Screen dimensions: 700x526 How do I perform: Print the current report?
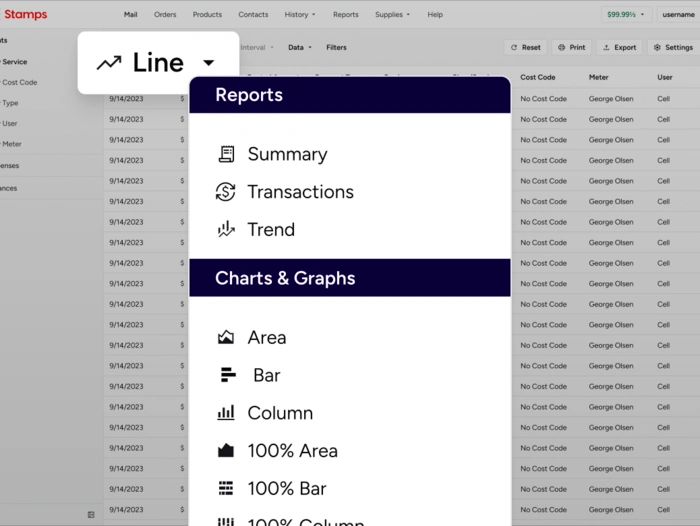(572, 48)
